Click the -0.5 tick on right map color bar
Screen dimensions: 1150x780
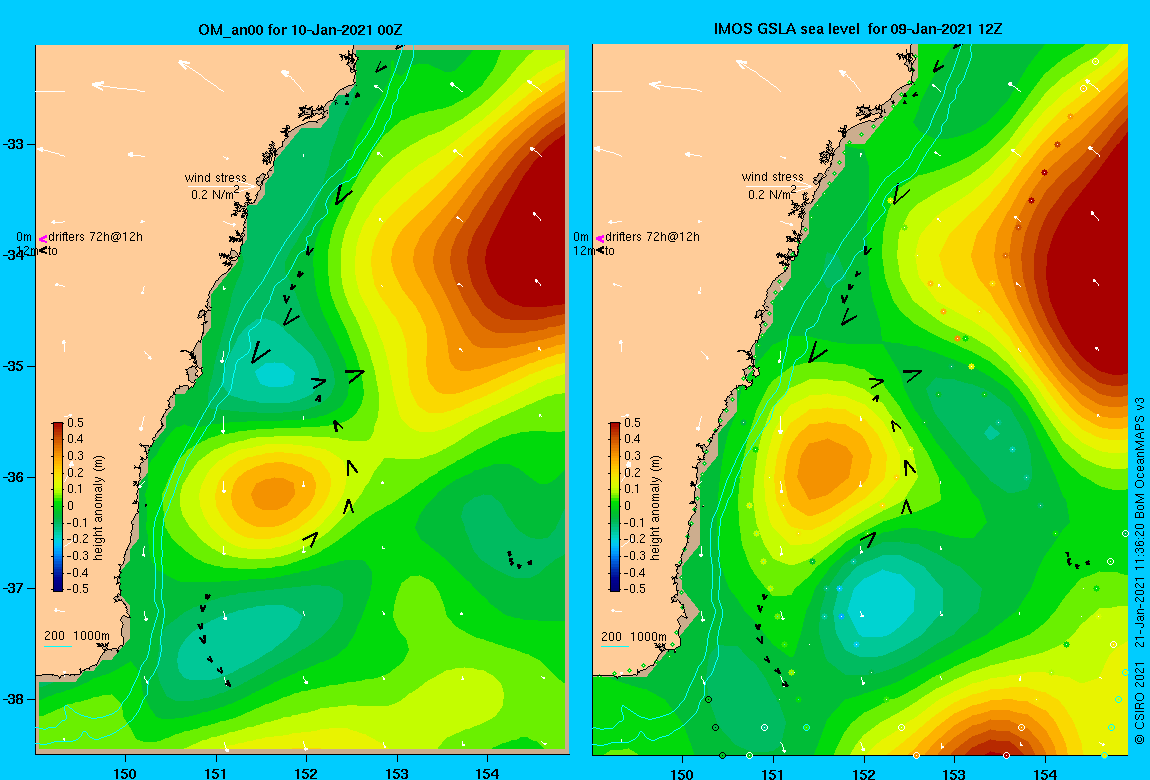(x=633, y=589)
